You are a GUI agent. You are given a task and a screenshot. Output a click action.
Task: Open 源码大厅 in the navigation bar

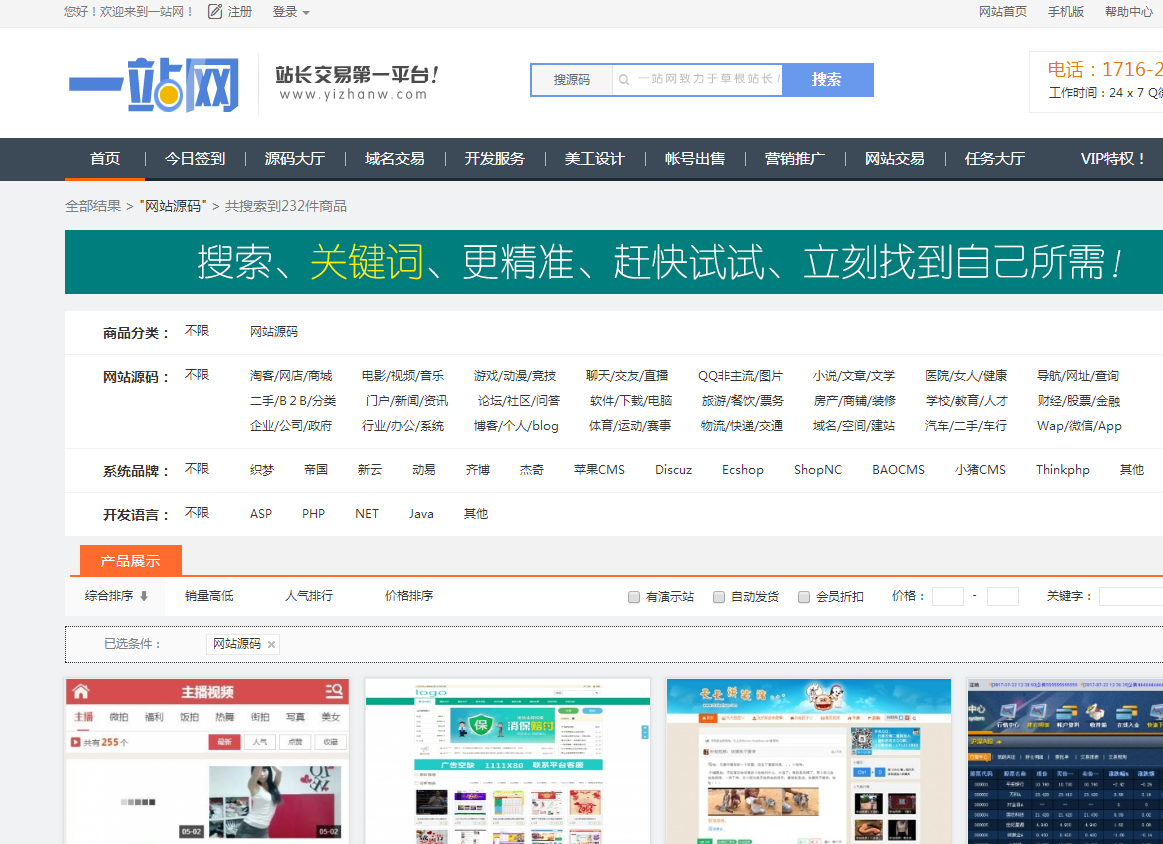click(x=295, y=159)
